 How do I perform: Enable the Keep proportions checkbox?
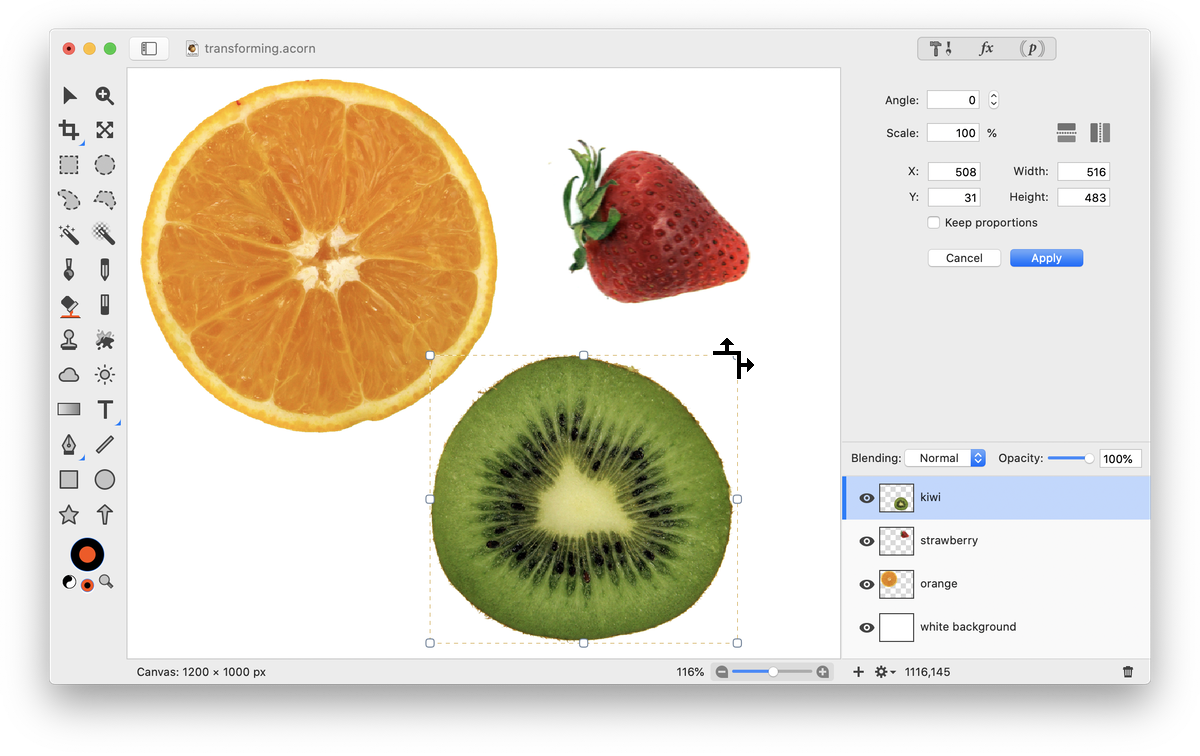point(934,223)
